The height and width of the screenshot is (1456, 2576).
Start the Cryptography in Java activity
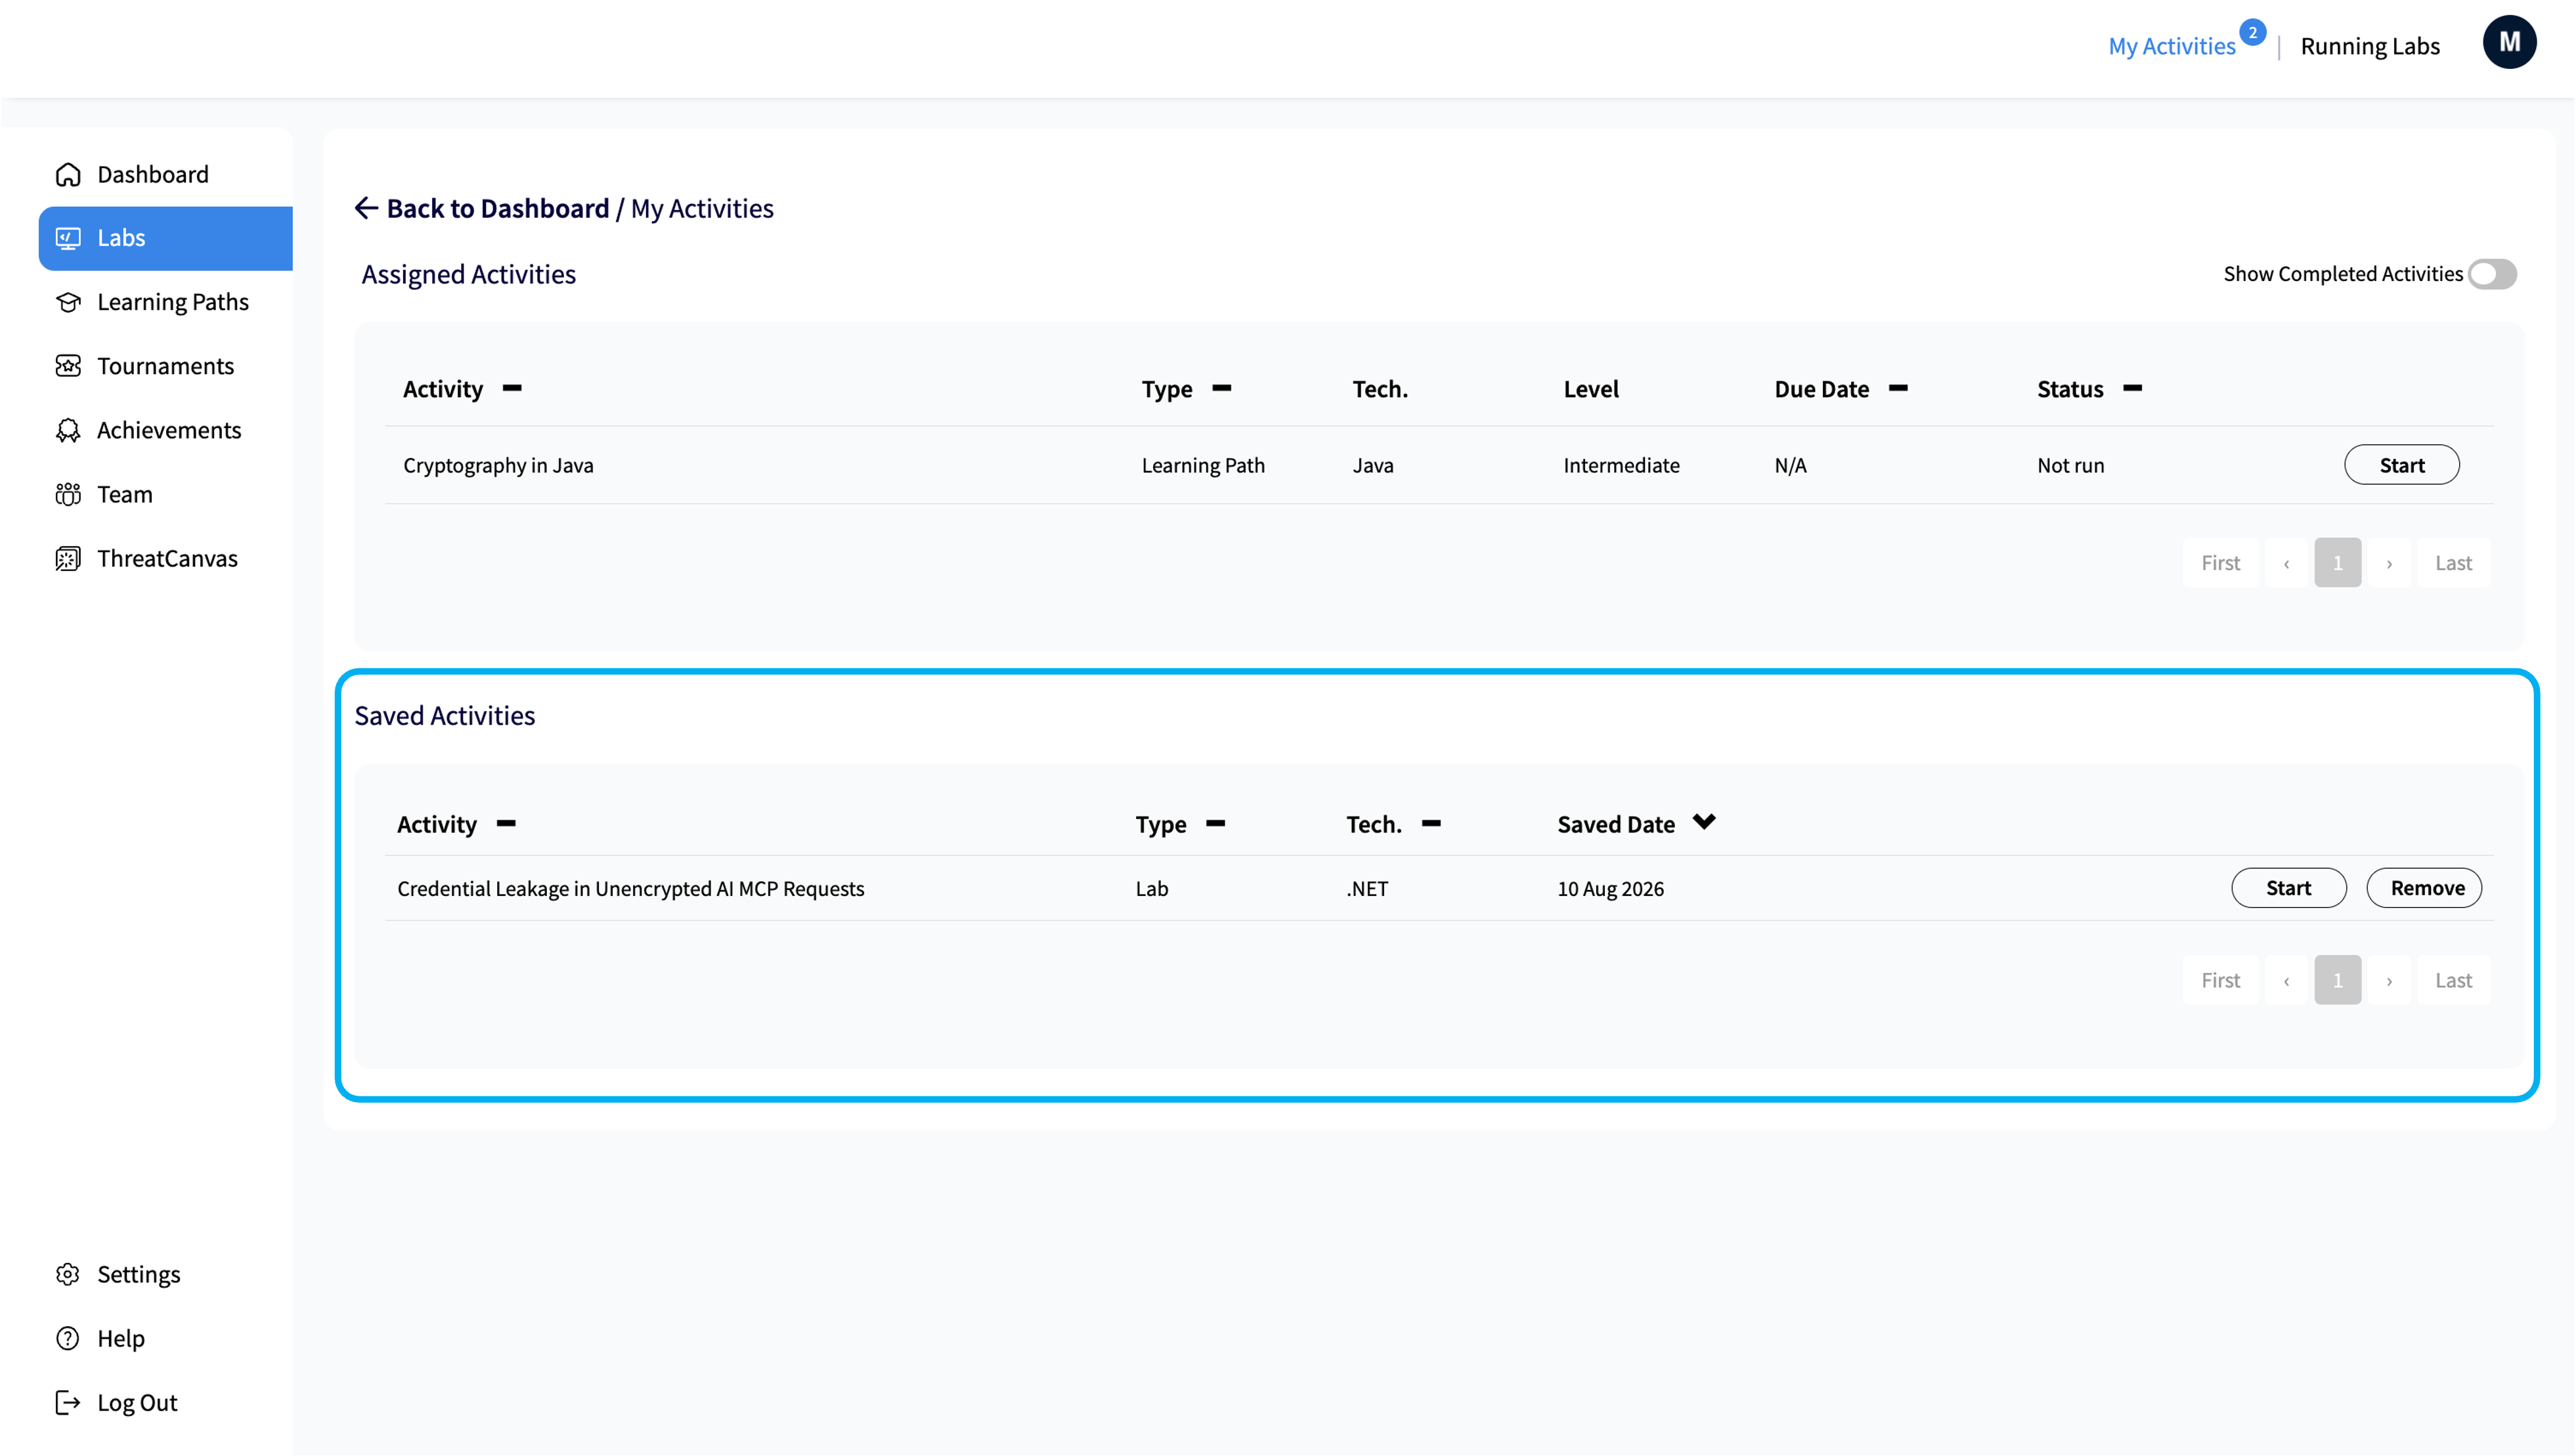pos(2401,465)
